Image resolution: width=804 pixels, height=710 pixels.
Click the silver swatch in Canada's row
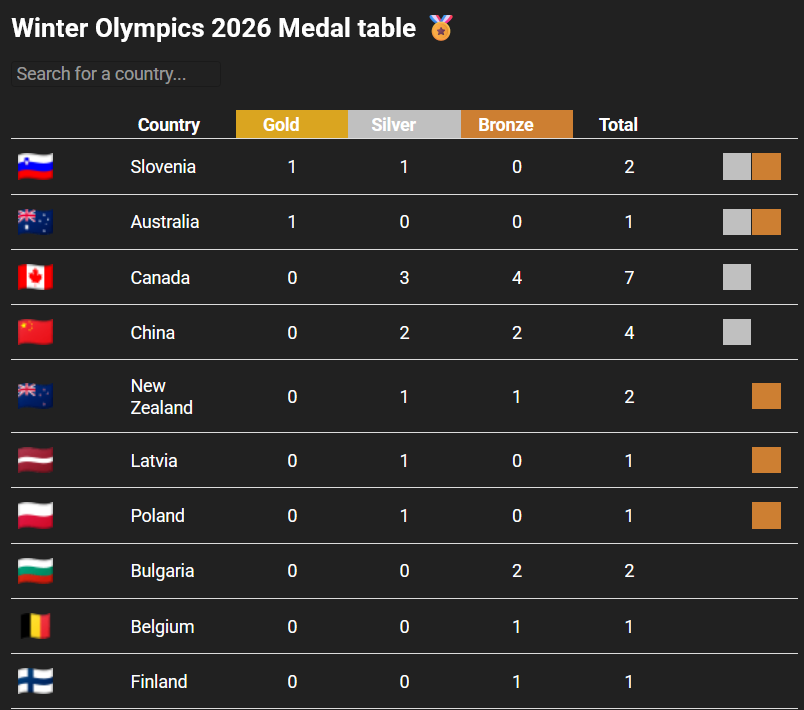tap(737, 277)
